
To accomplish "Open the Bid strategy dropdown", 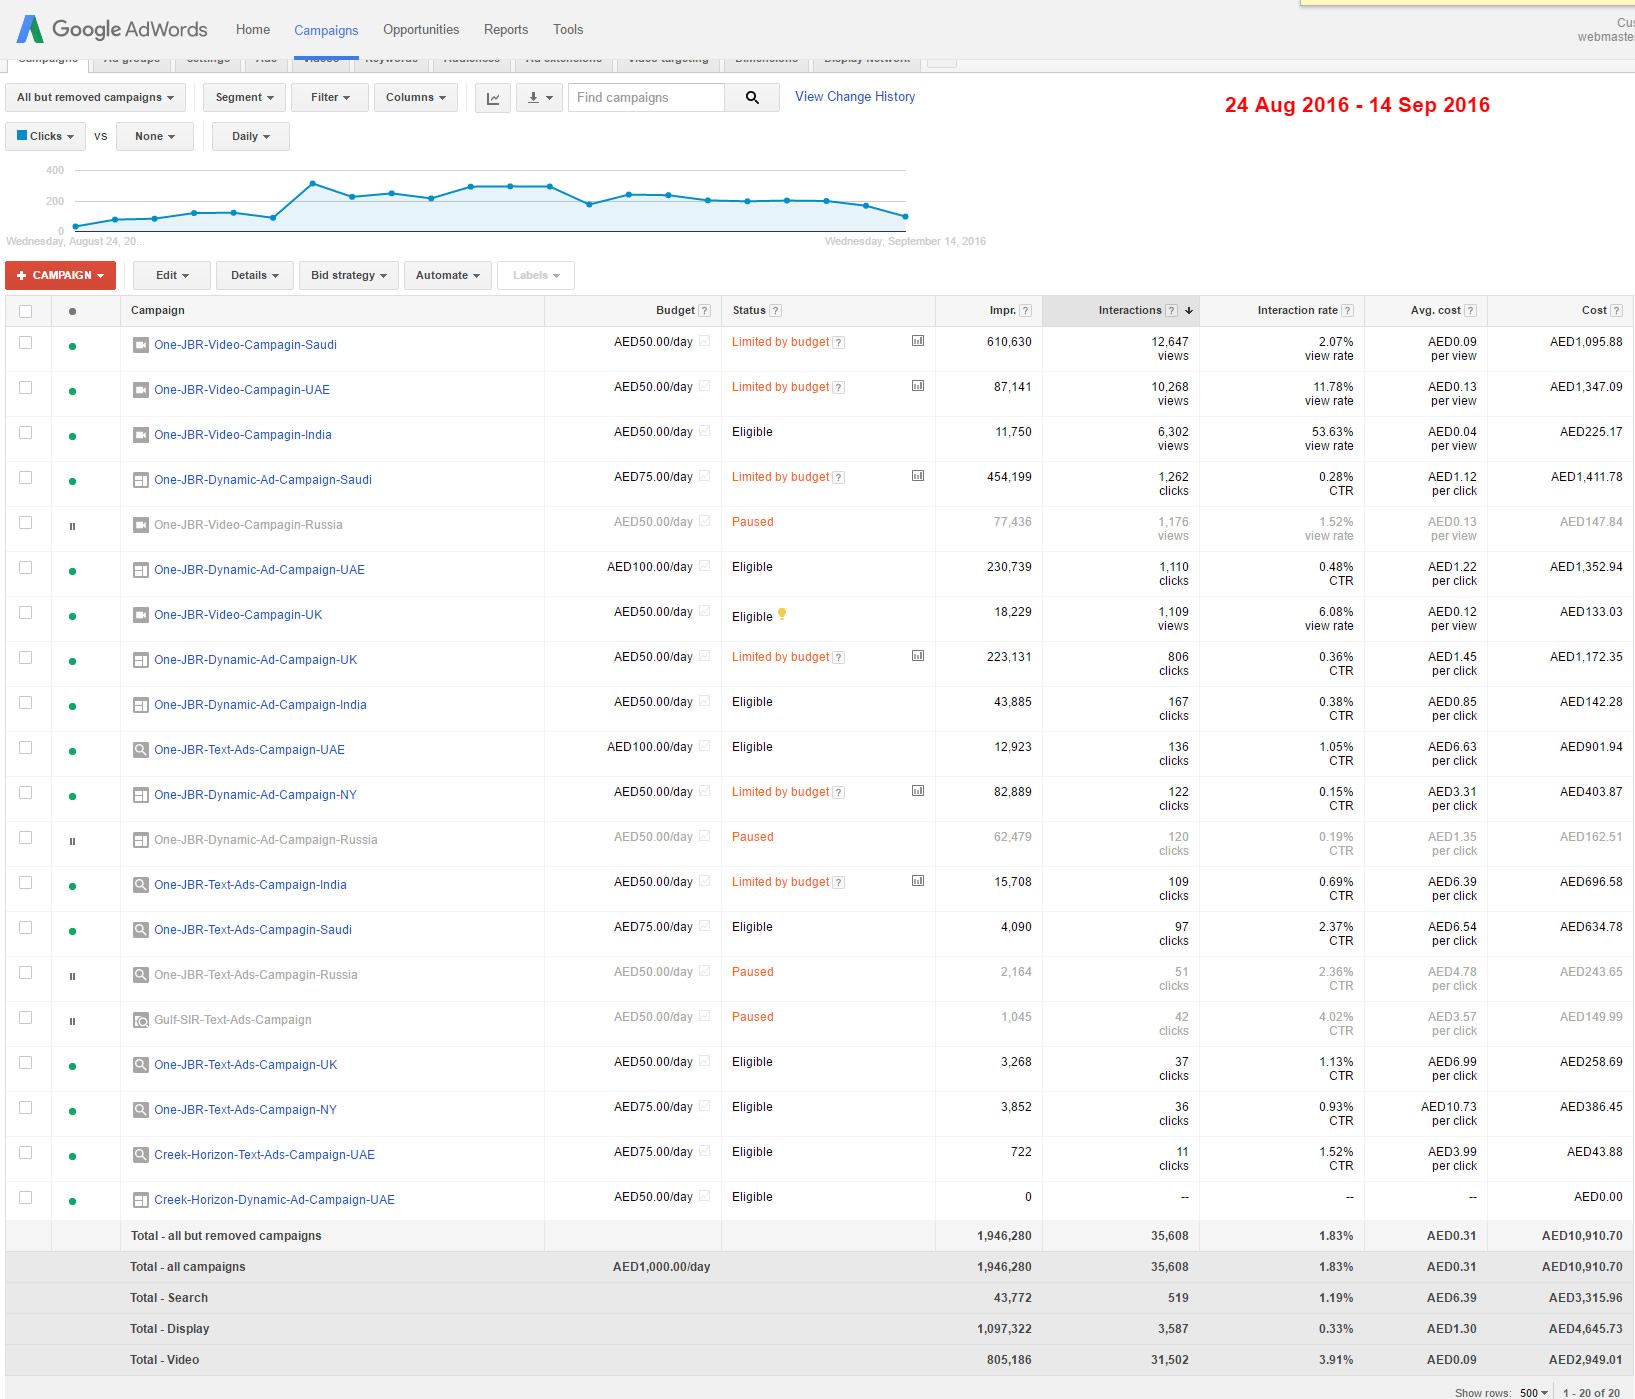I will click(x=348, y=276).
